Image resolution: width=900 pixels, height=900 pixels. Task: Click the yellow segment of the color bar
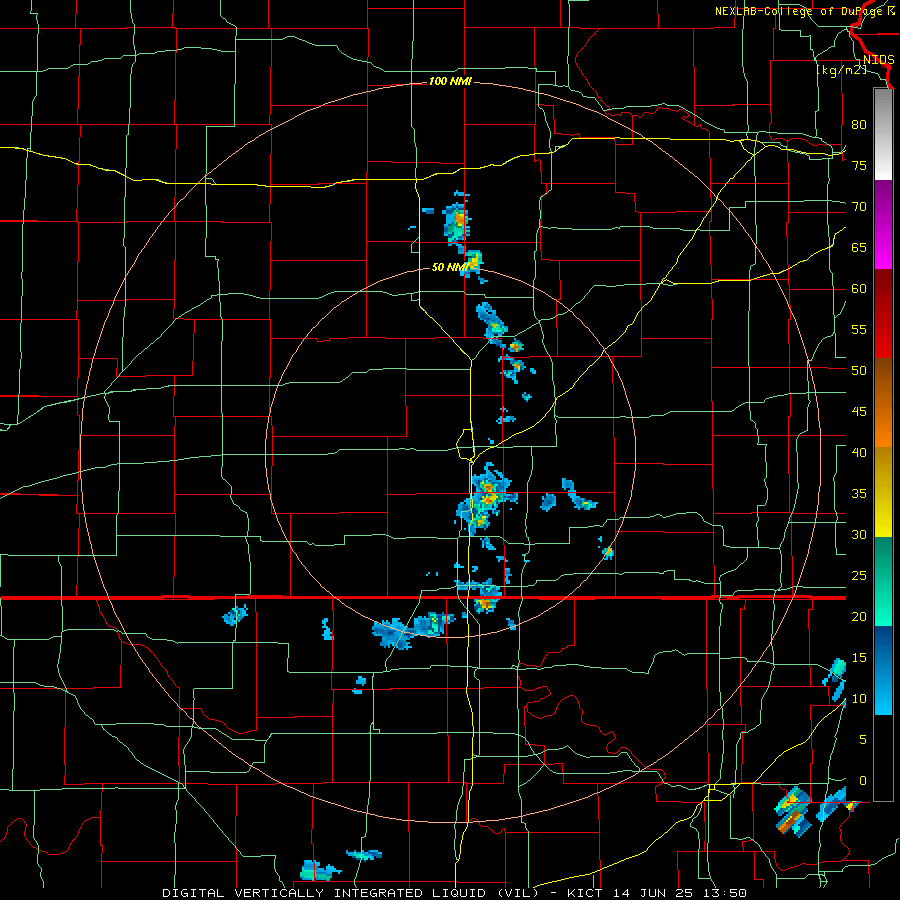point(883,492)
